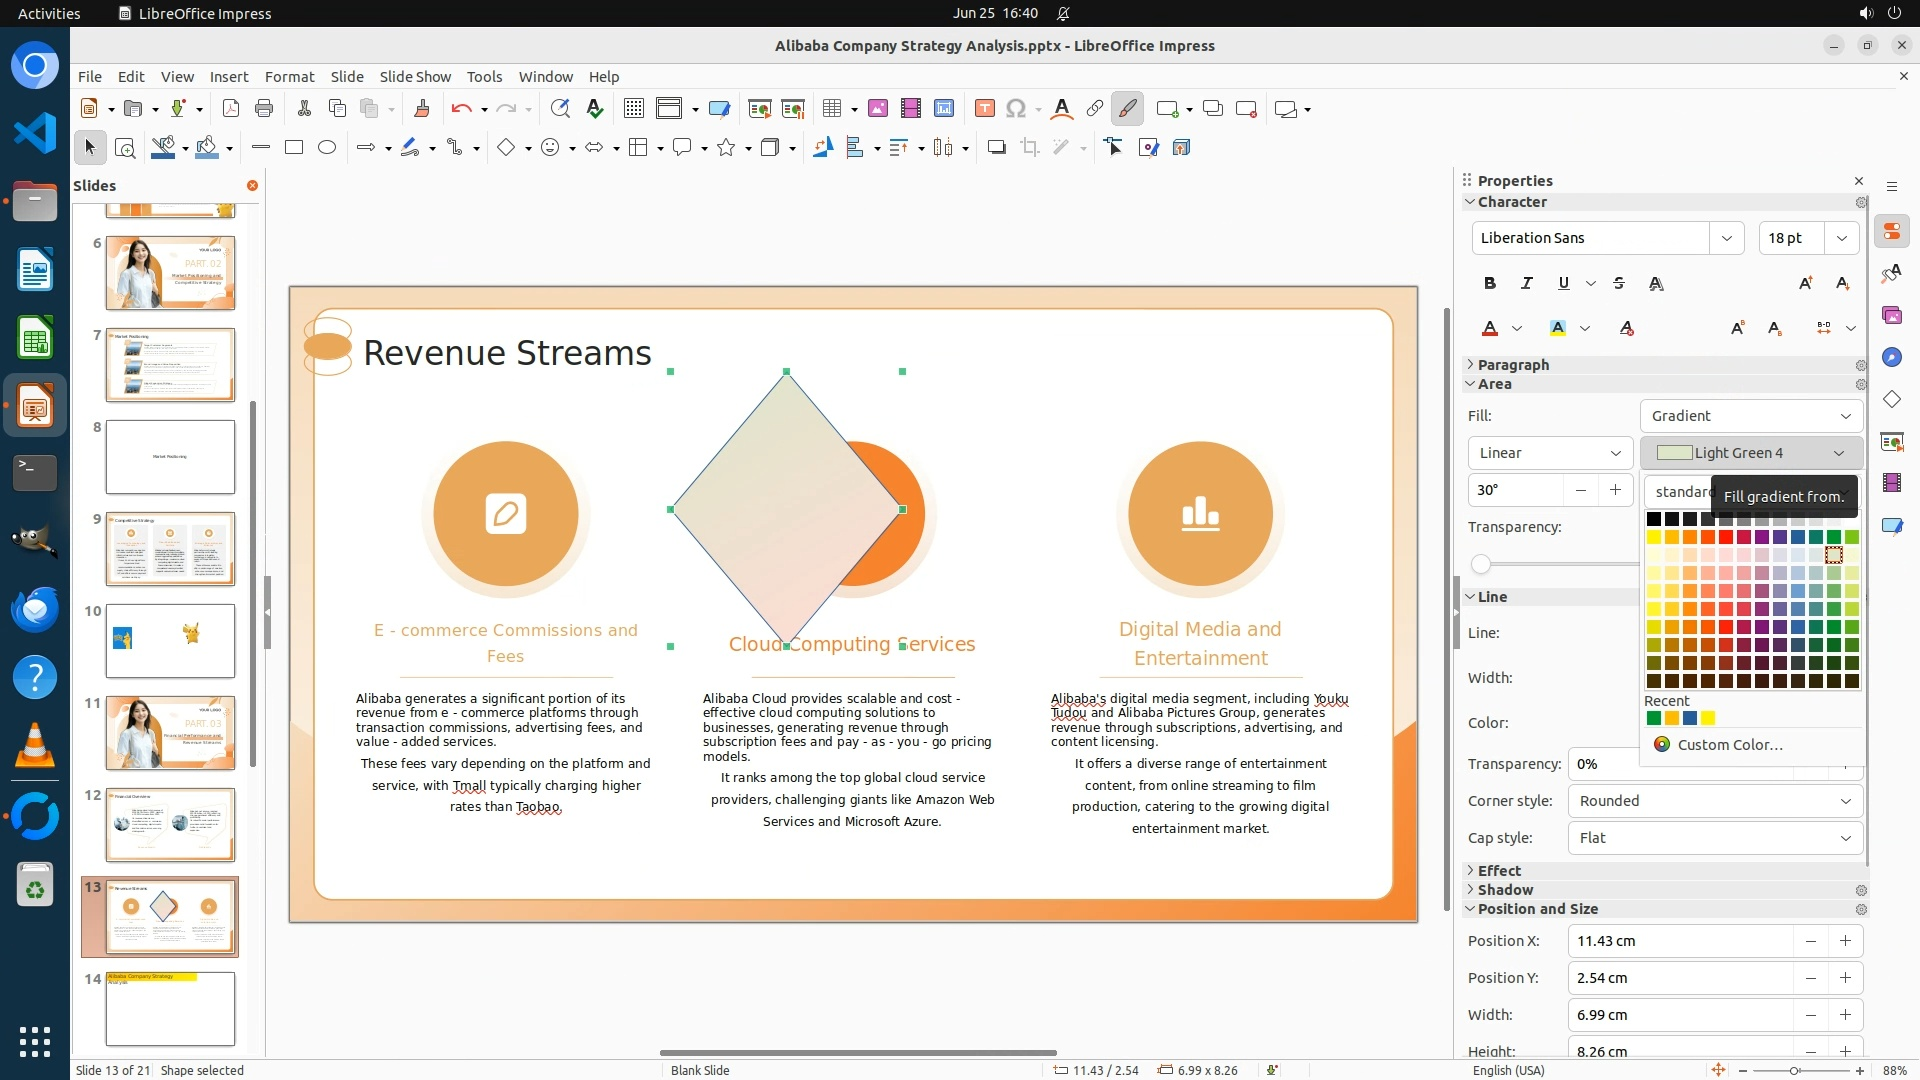Image resolution: width=1920 pixels, height=1080 pixels.
Task: Pick the black swatch in palette
Action: [1654, 519]
